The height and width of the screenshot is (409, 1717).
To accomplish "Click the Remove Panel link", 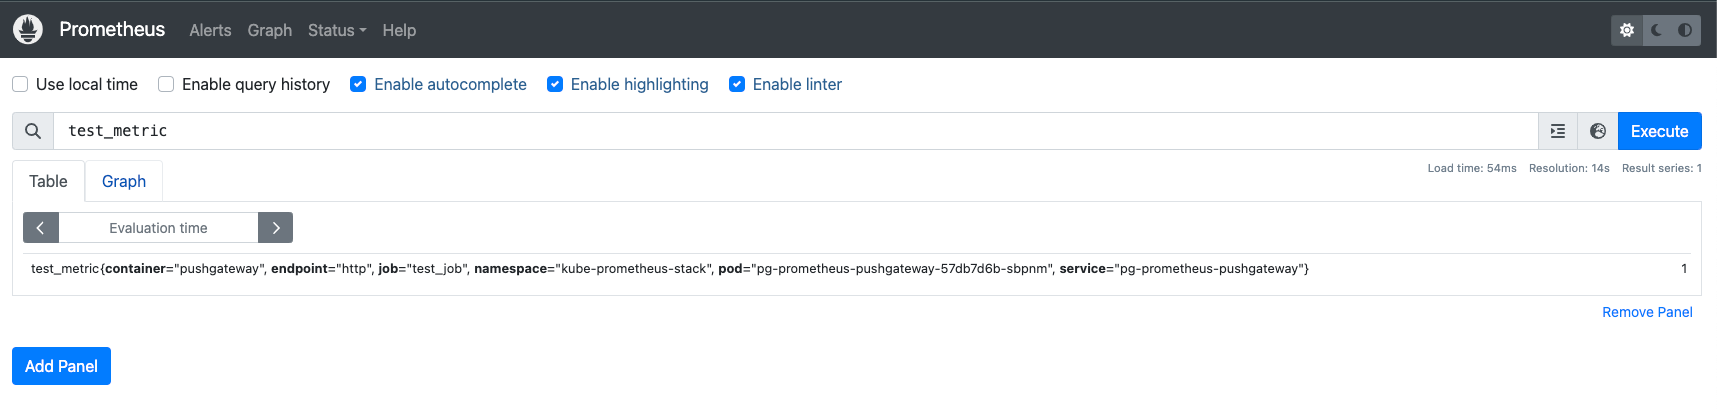I will pos(1647,312).
